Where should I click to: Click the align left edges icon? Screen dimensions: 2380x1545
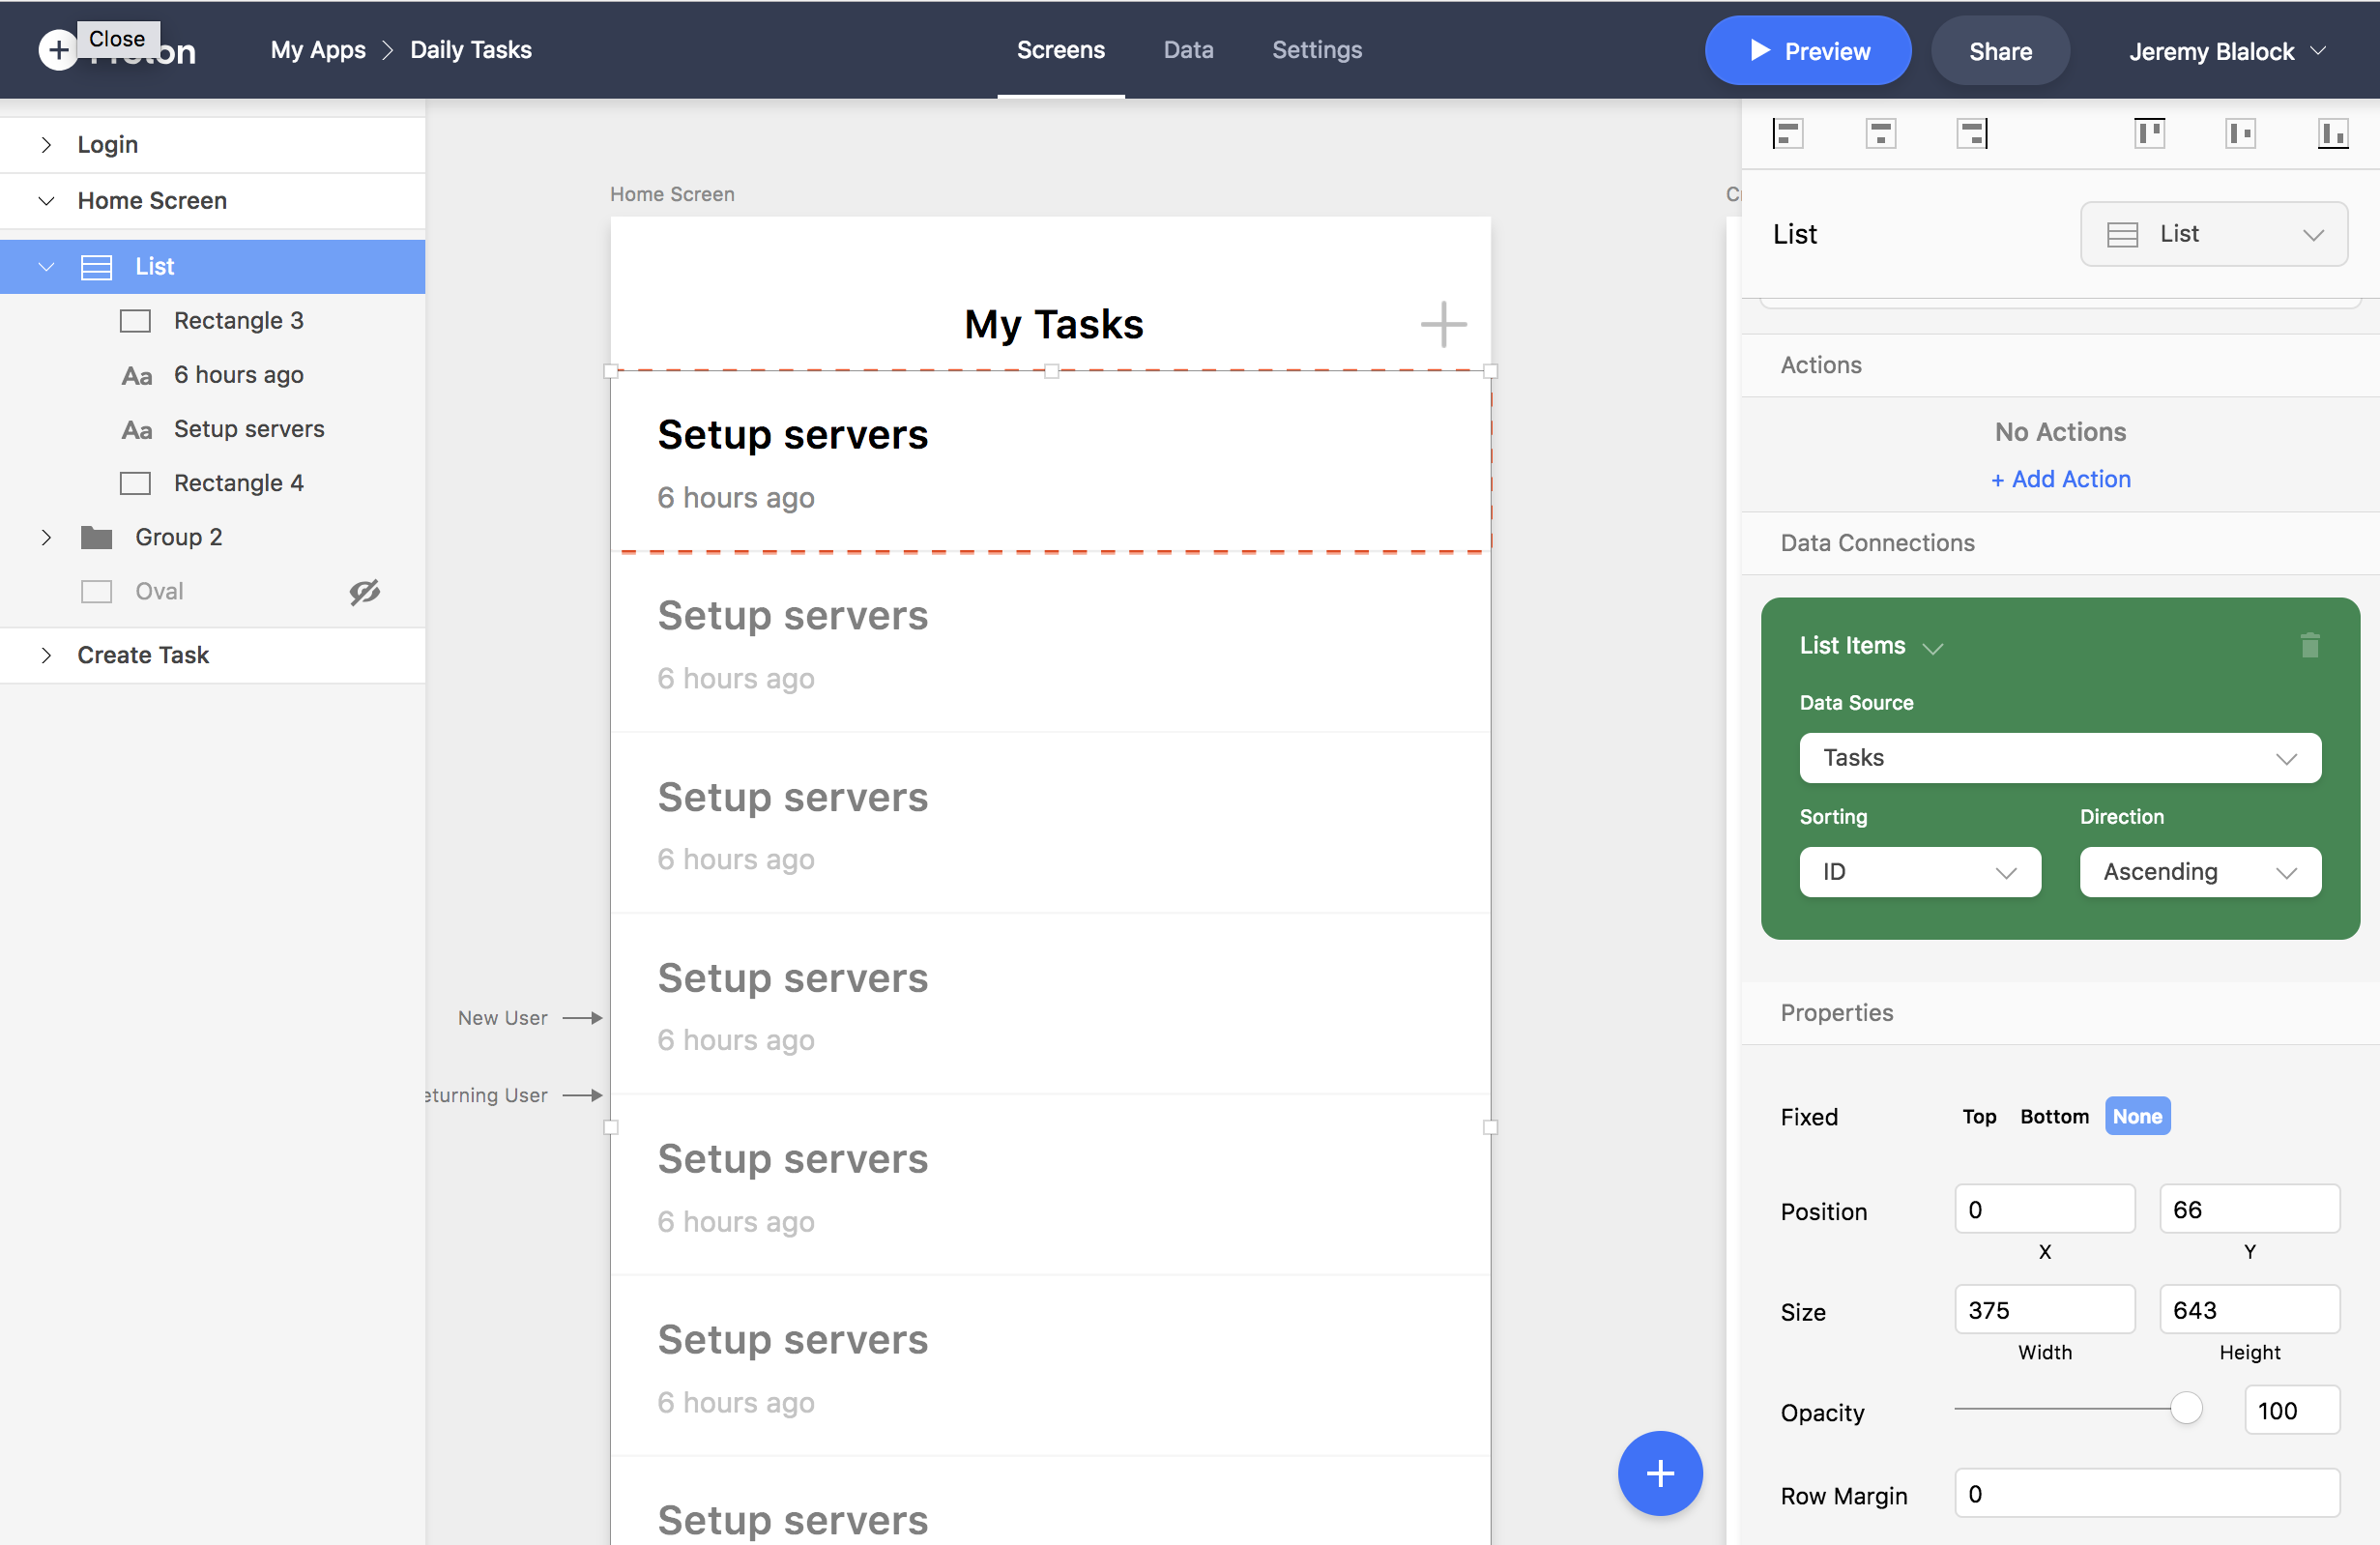tap(1787, 133)
